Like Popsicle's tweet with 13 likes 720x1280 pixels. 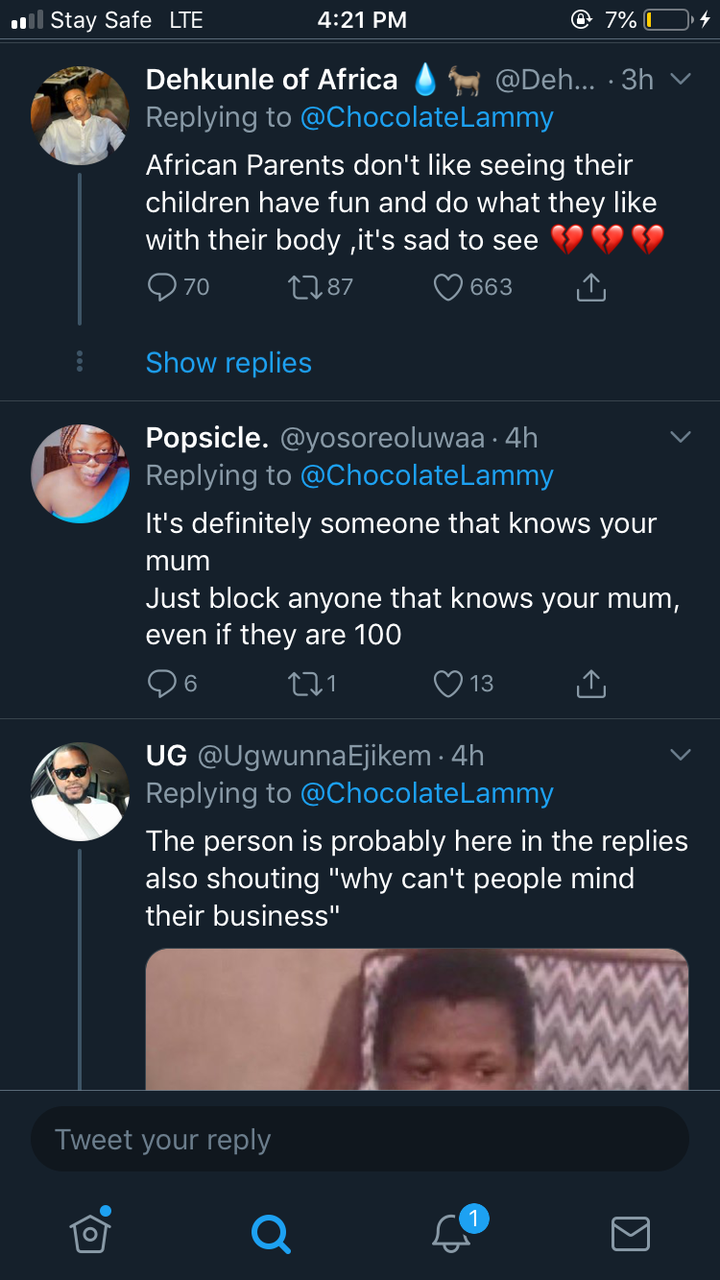[x=448, y=684]
